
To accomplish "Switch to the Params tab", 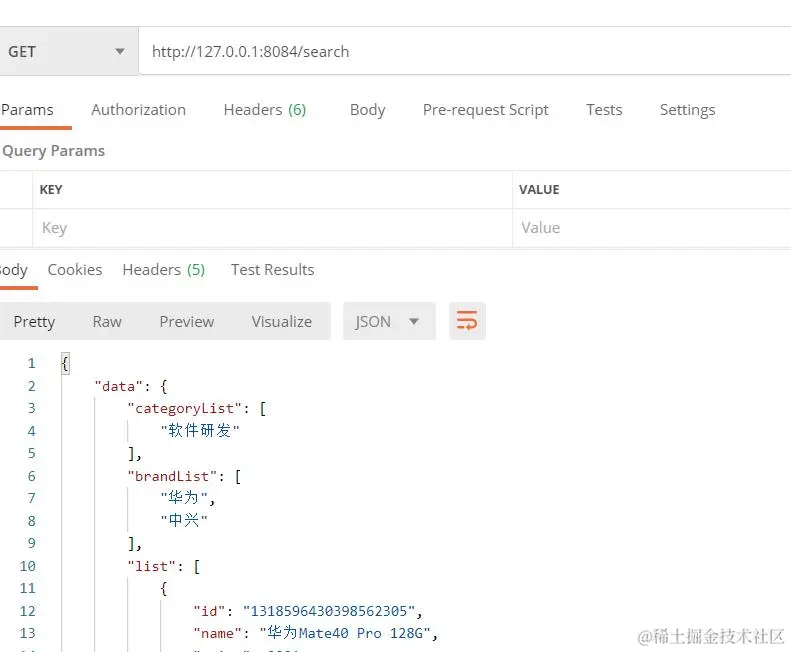I will (x=27, y=110).
